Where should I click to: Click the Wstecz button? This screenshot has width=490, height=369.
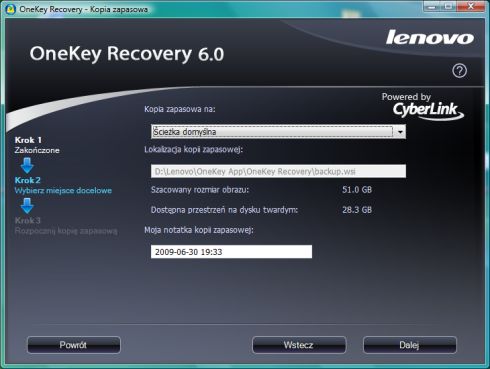coord(299,345)
